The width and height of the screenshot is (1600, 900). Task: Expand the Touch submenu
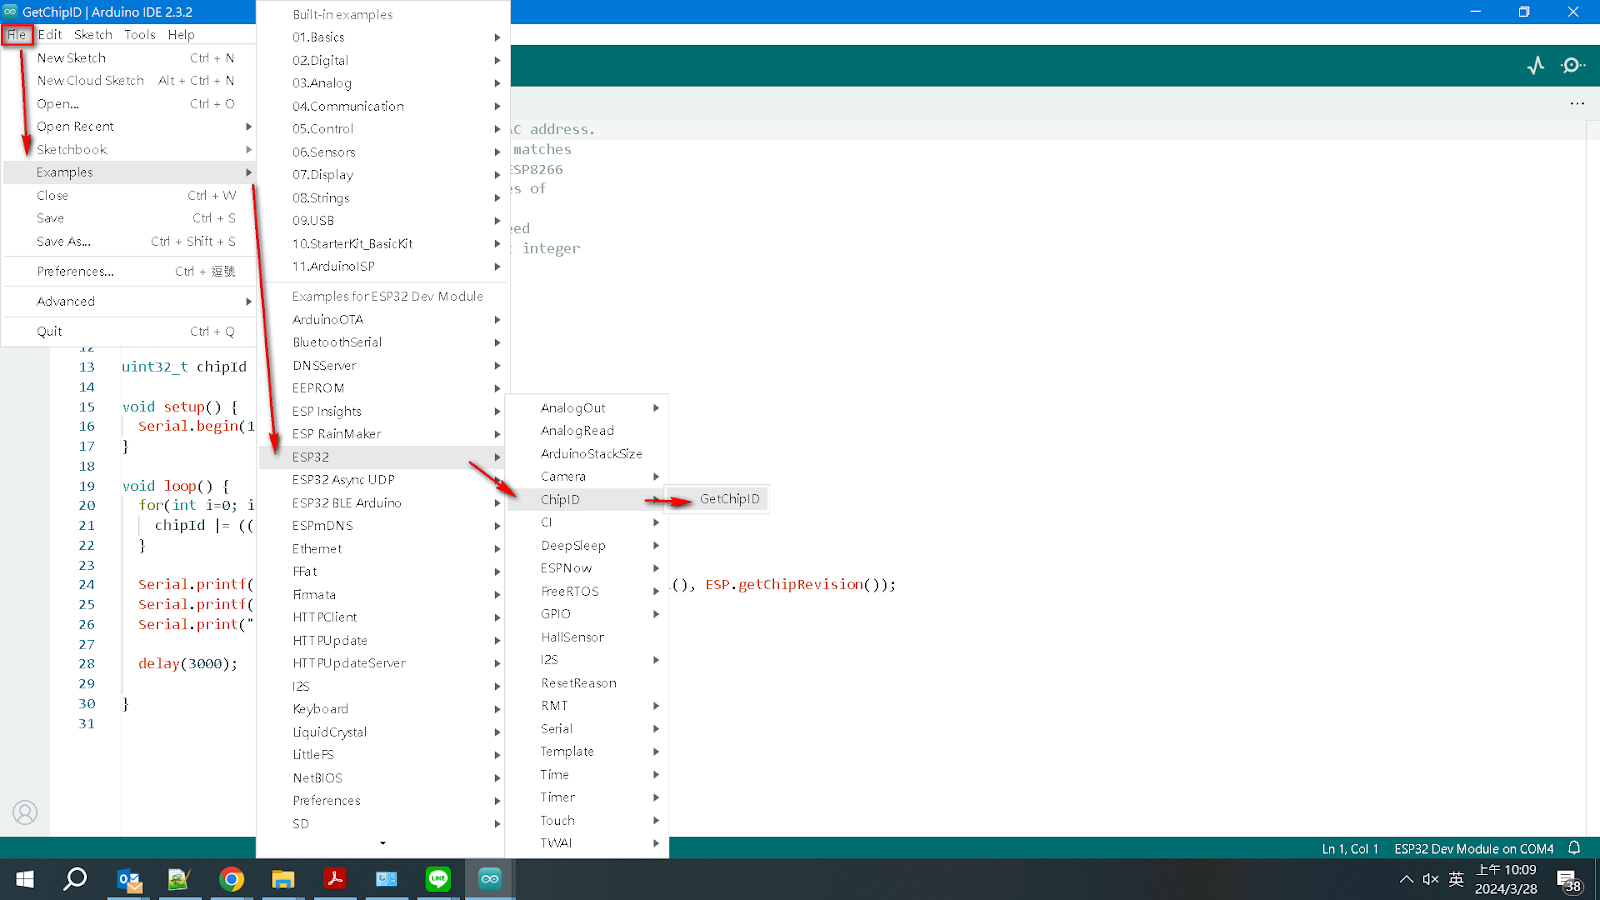pyautogui.click(x=588, y=821)
